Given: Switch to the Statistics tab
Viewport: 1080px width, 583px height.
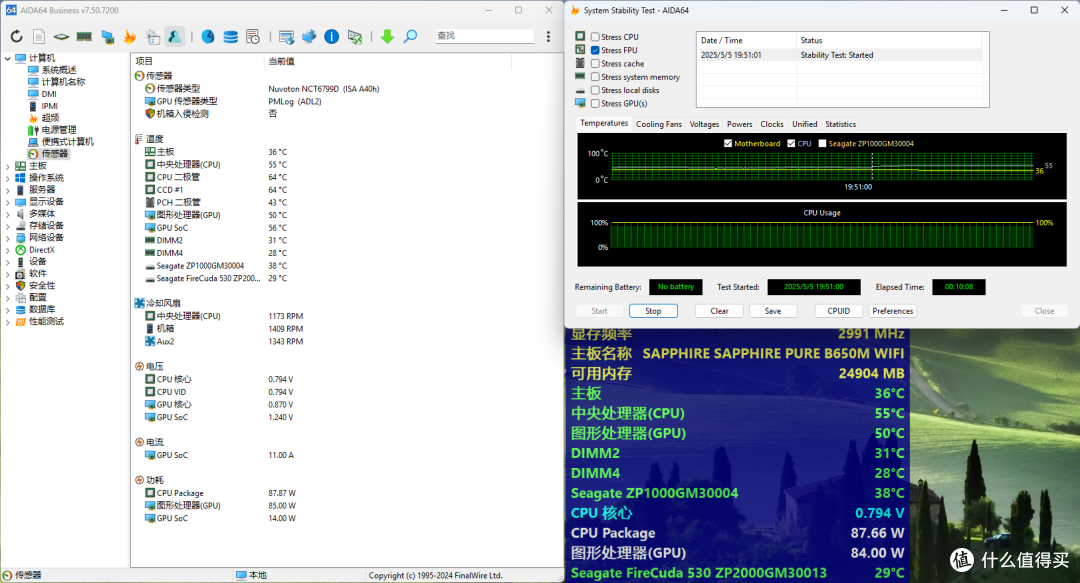Looking at the screenshot, I should click(840, 124).
